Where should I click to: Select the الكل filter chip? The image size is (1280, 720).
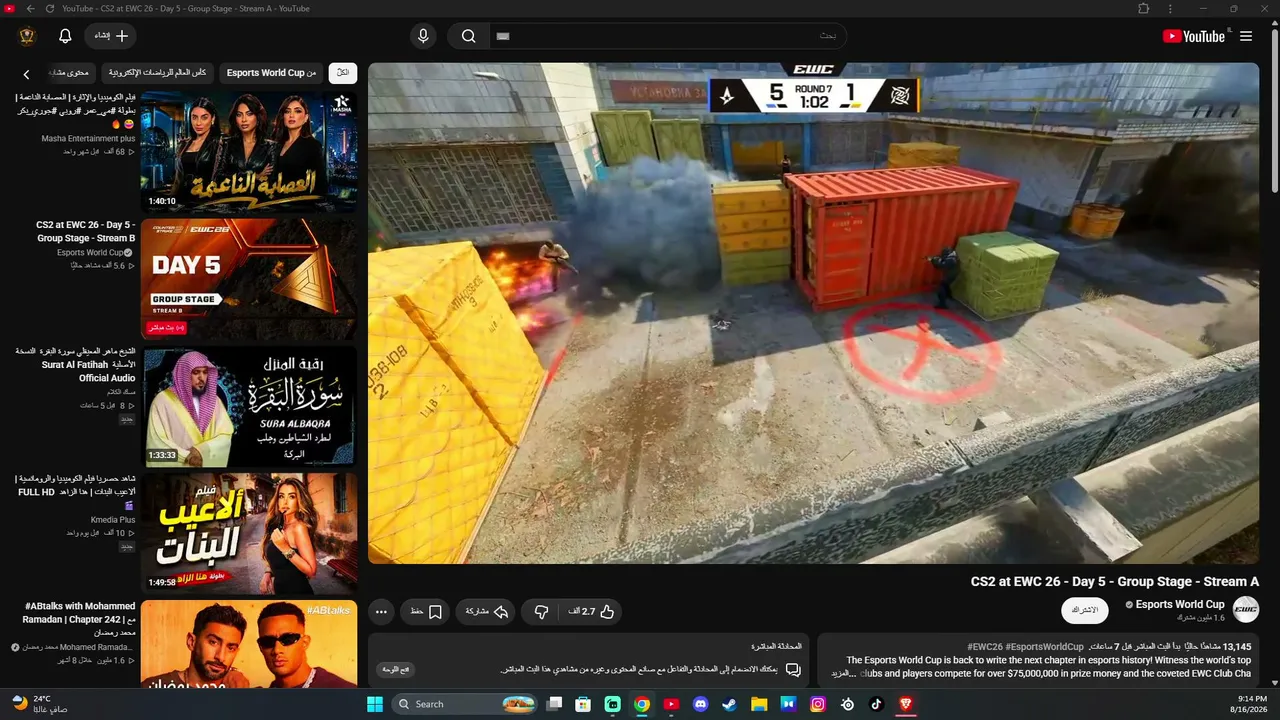click(x=343, y=73)
